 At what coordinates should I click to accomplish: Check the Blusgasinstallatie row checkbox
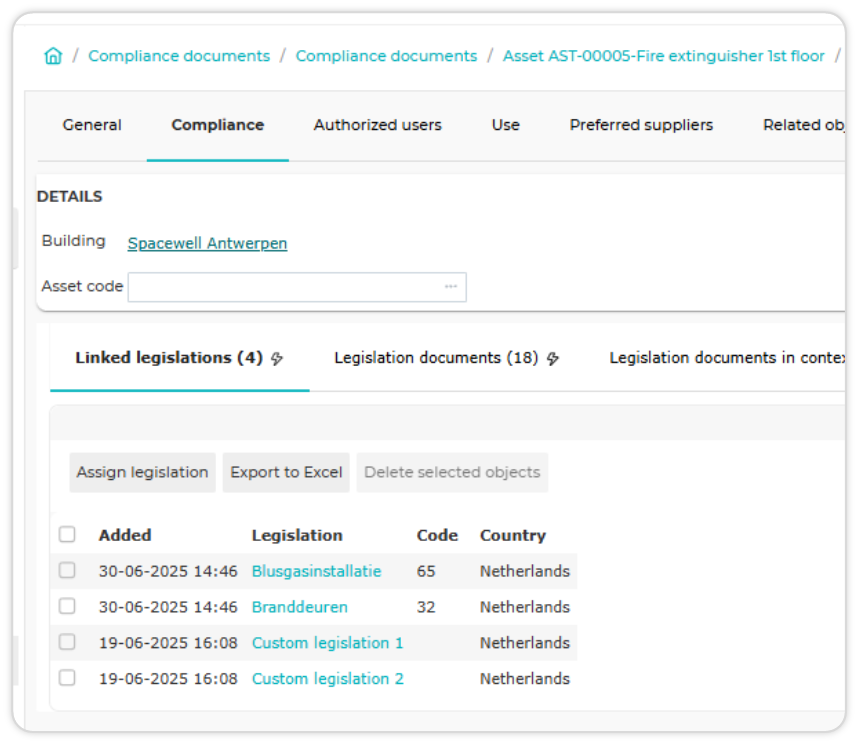pos(67,571)
